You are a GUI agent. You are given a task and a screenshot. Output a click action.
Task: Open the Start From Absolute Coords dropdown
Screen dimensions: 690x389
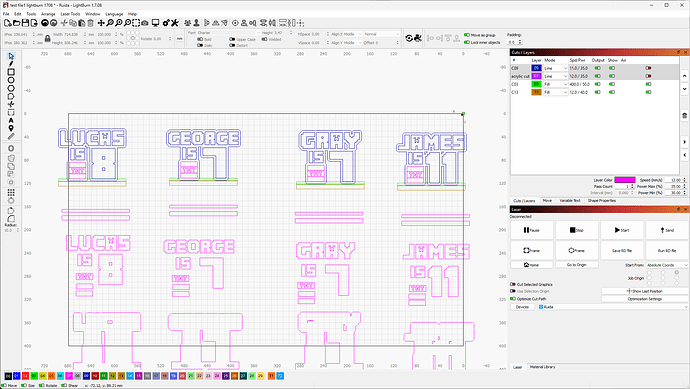click(x=667, y=265)
